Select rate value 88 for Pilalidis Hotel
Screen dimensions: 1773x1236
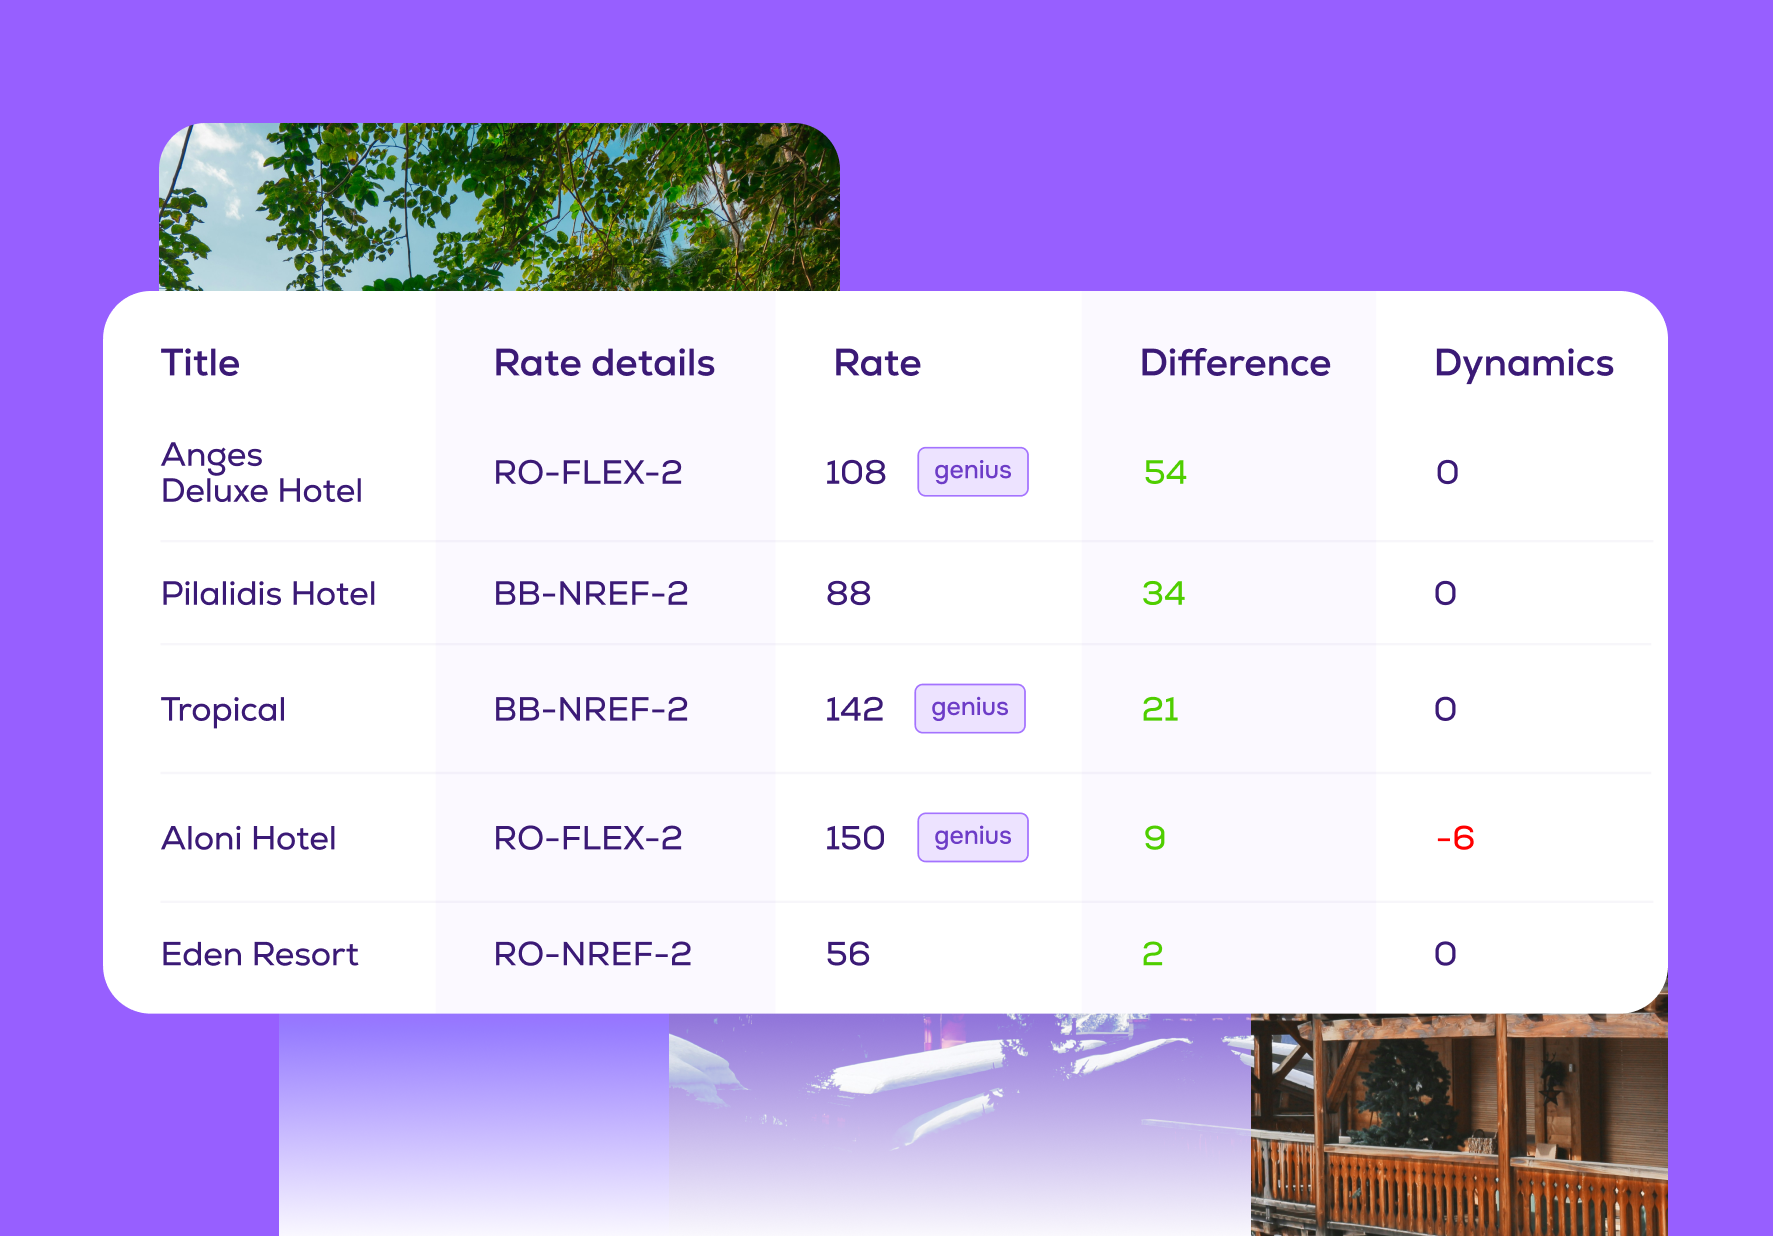click(x=848, y=593)
